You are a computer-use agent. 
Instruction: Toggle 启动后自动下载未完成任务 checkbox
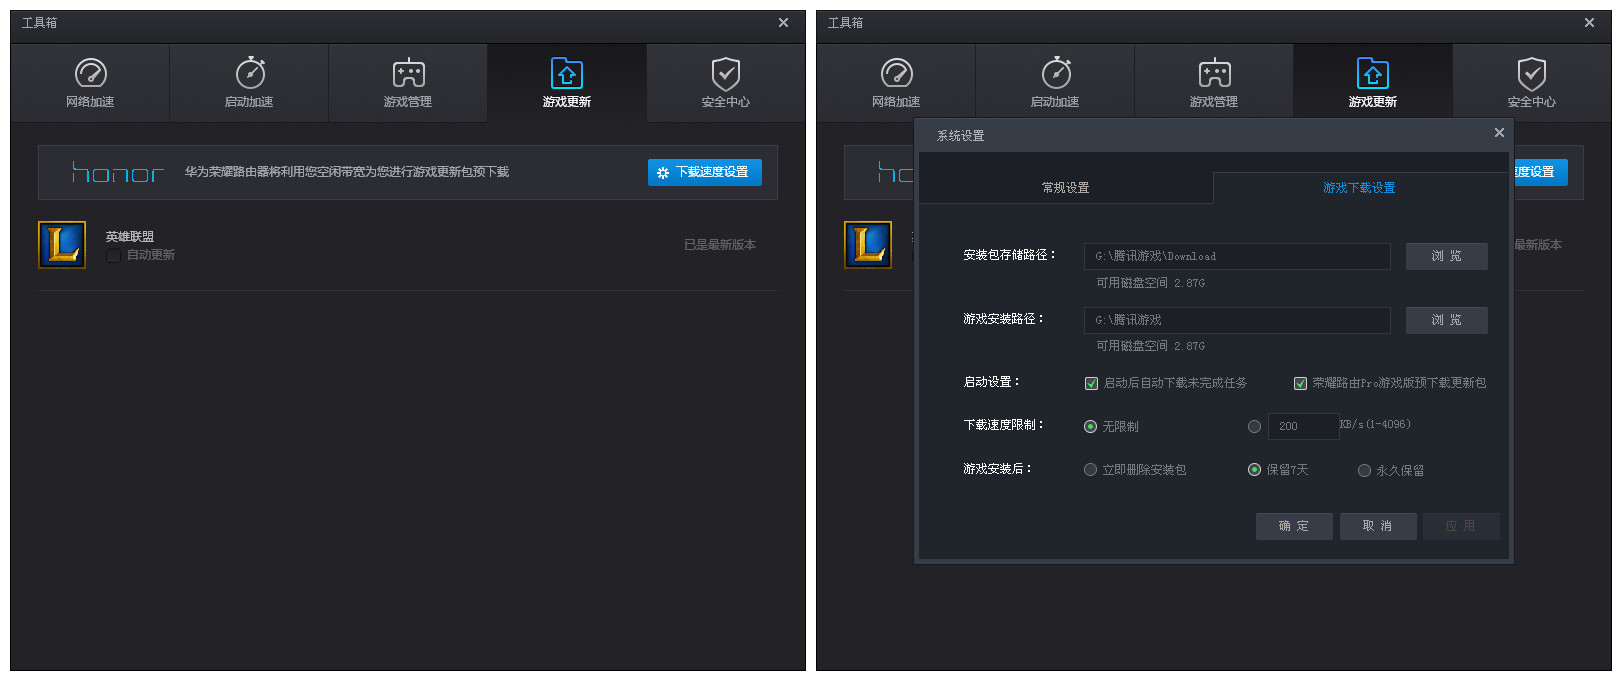(x=1091, y=383)
